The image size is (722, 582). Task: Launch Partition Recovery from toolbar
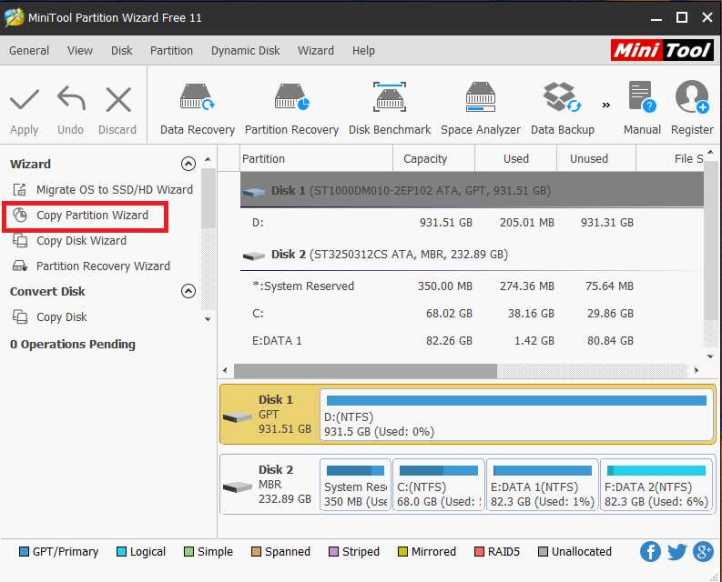(x=291, y=109)
